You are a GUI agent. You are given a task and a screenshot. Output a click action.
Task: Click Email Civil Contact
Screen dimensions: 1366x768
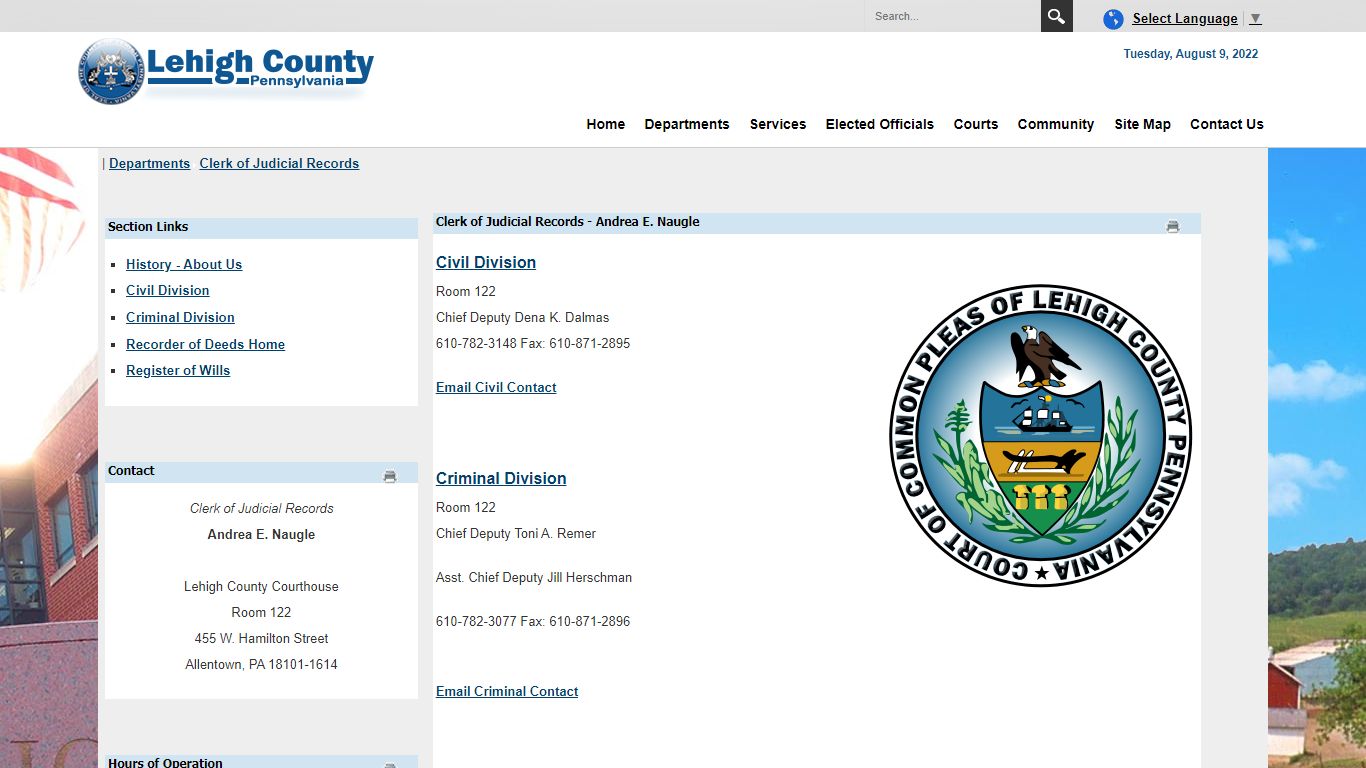coord(496,387)
